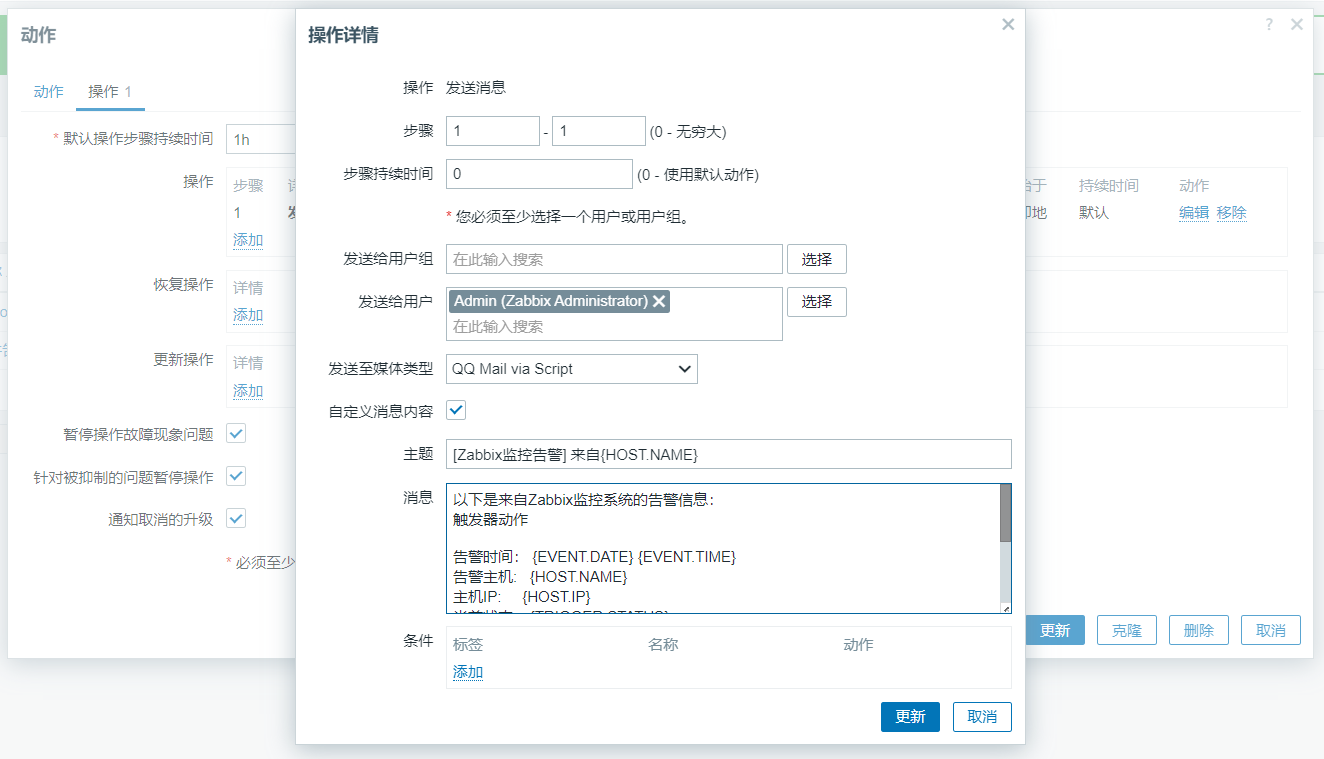
Task: Switch to 动作 tab
Action: (48, 91)
